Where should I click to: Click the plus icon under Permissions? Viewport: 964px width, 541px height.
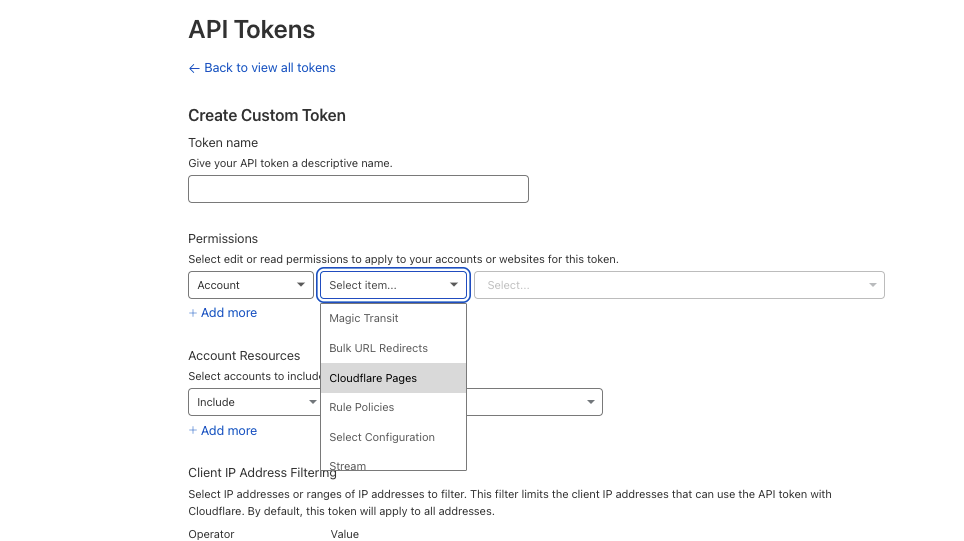point(193,313)
